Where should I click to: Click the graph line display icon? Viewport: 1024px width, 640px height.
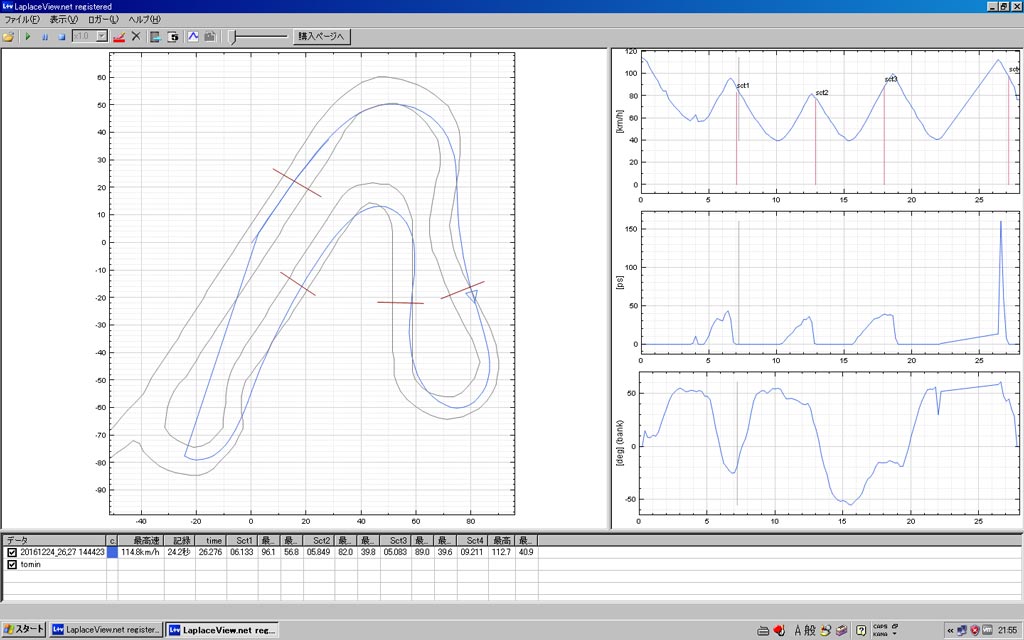(192, 37)
